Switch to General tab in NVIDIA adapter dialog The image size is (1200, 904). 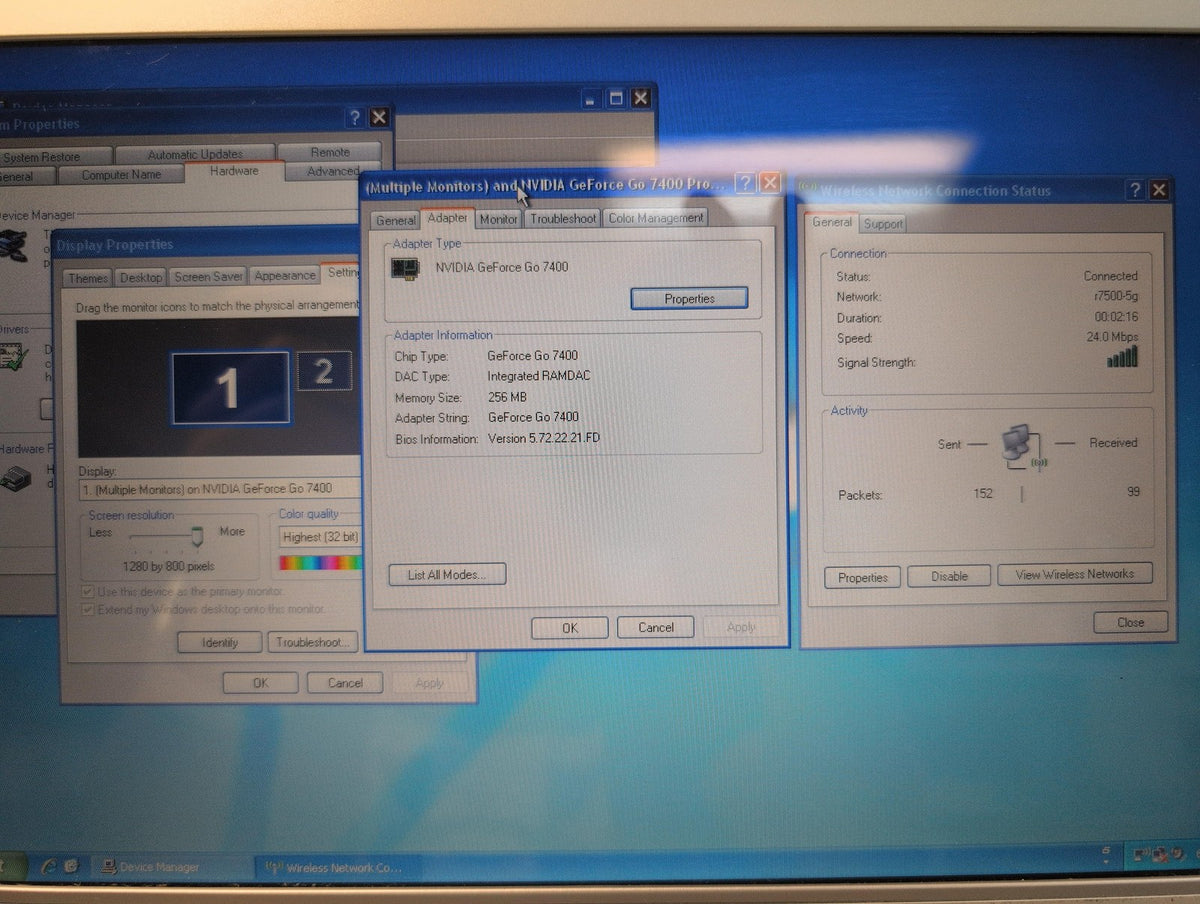pos(396,220)
